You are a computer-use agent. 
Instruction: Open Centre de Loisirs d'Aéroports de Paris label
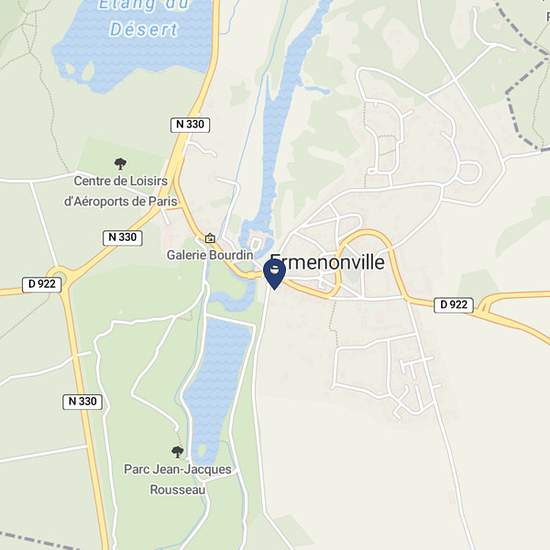coord(121,191)
